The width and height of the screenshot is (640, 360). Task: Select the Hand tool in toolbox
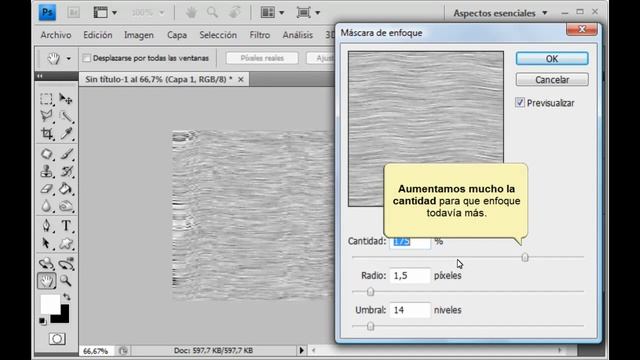pos(47,281)
